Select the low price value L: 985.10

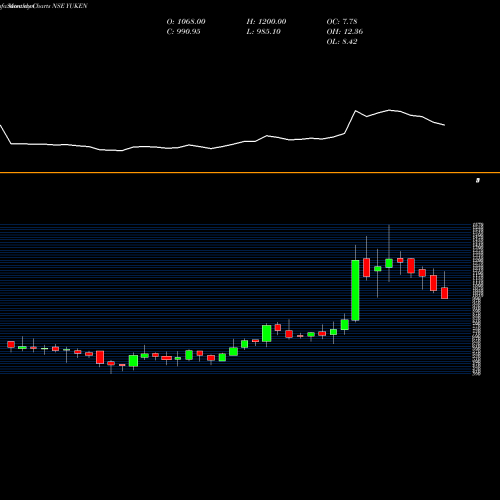(x=264, y=32)
